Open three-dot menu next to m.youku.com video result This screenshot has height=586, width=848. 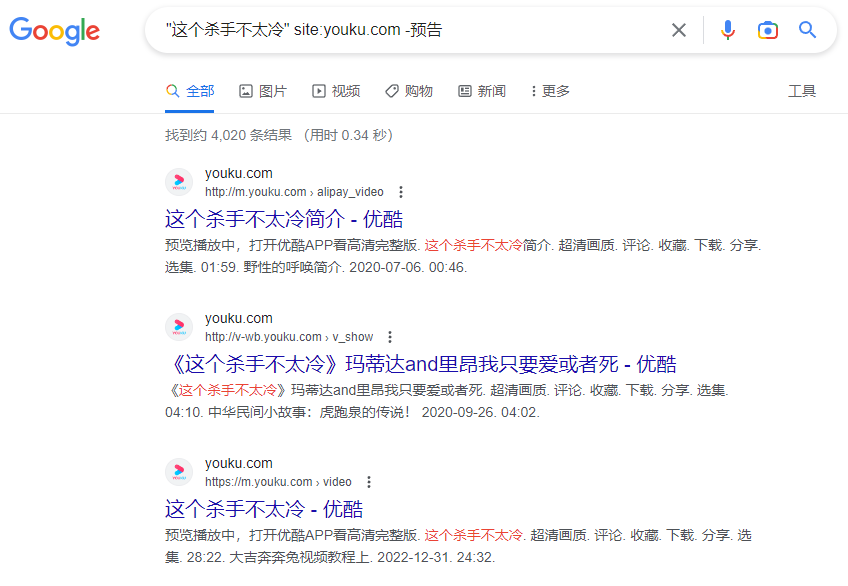[369, 482]
